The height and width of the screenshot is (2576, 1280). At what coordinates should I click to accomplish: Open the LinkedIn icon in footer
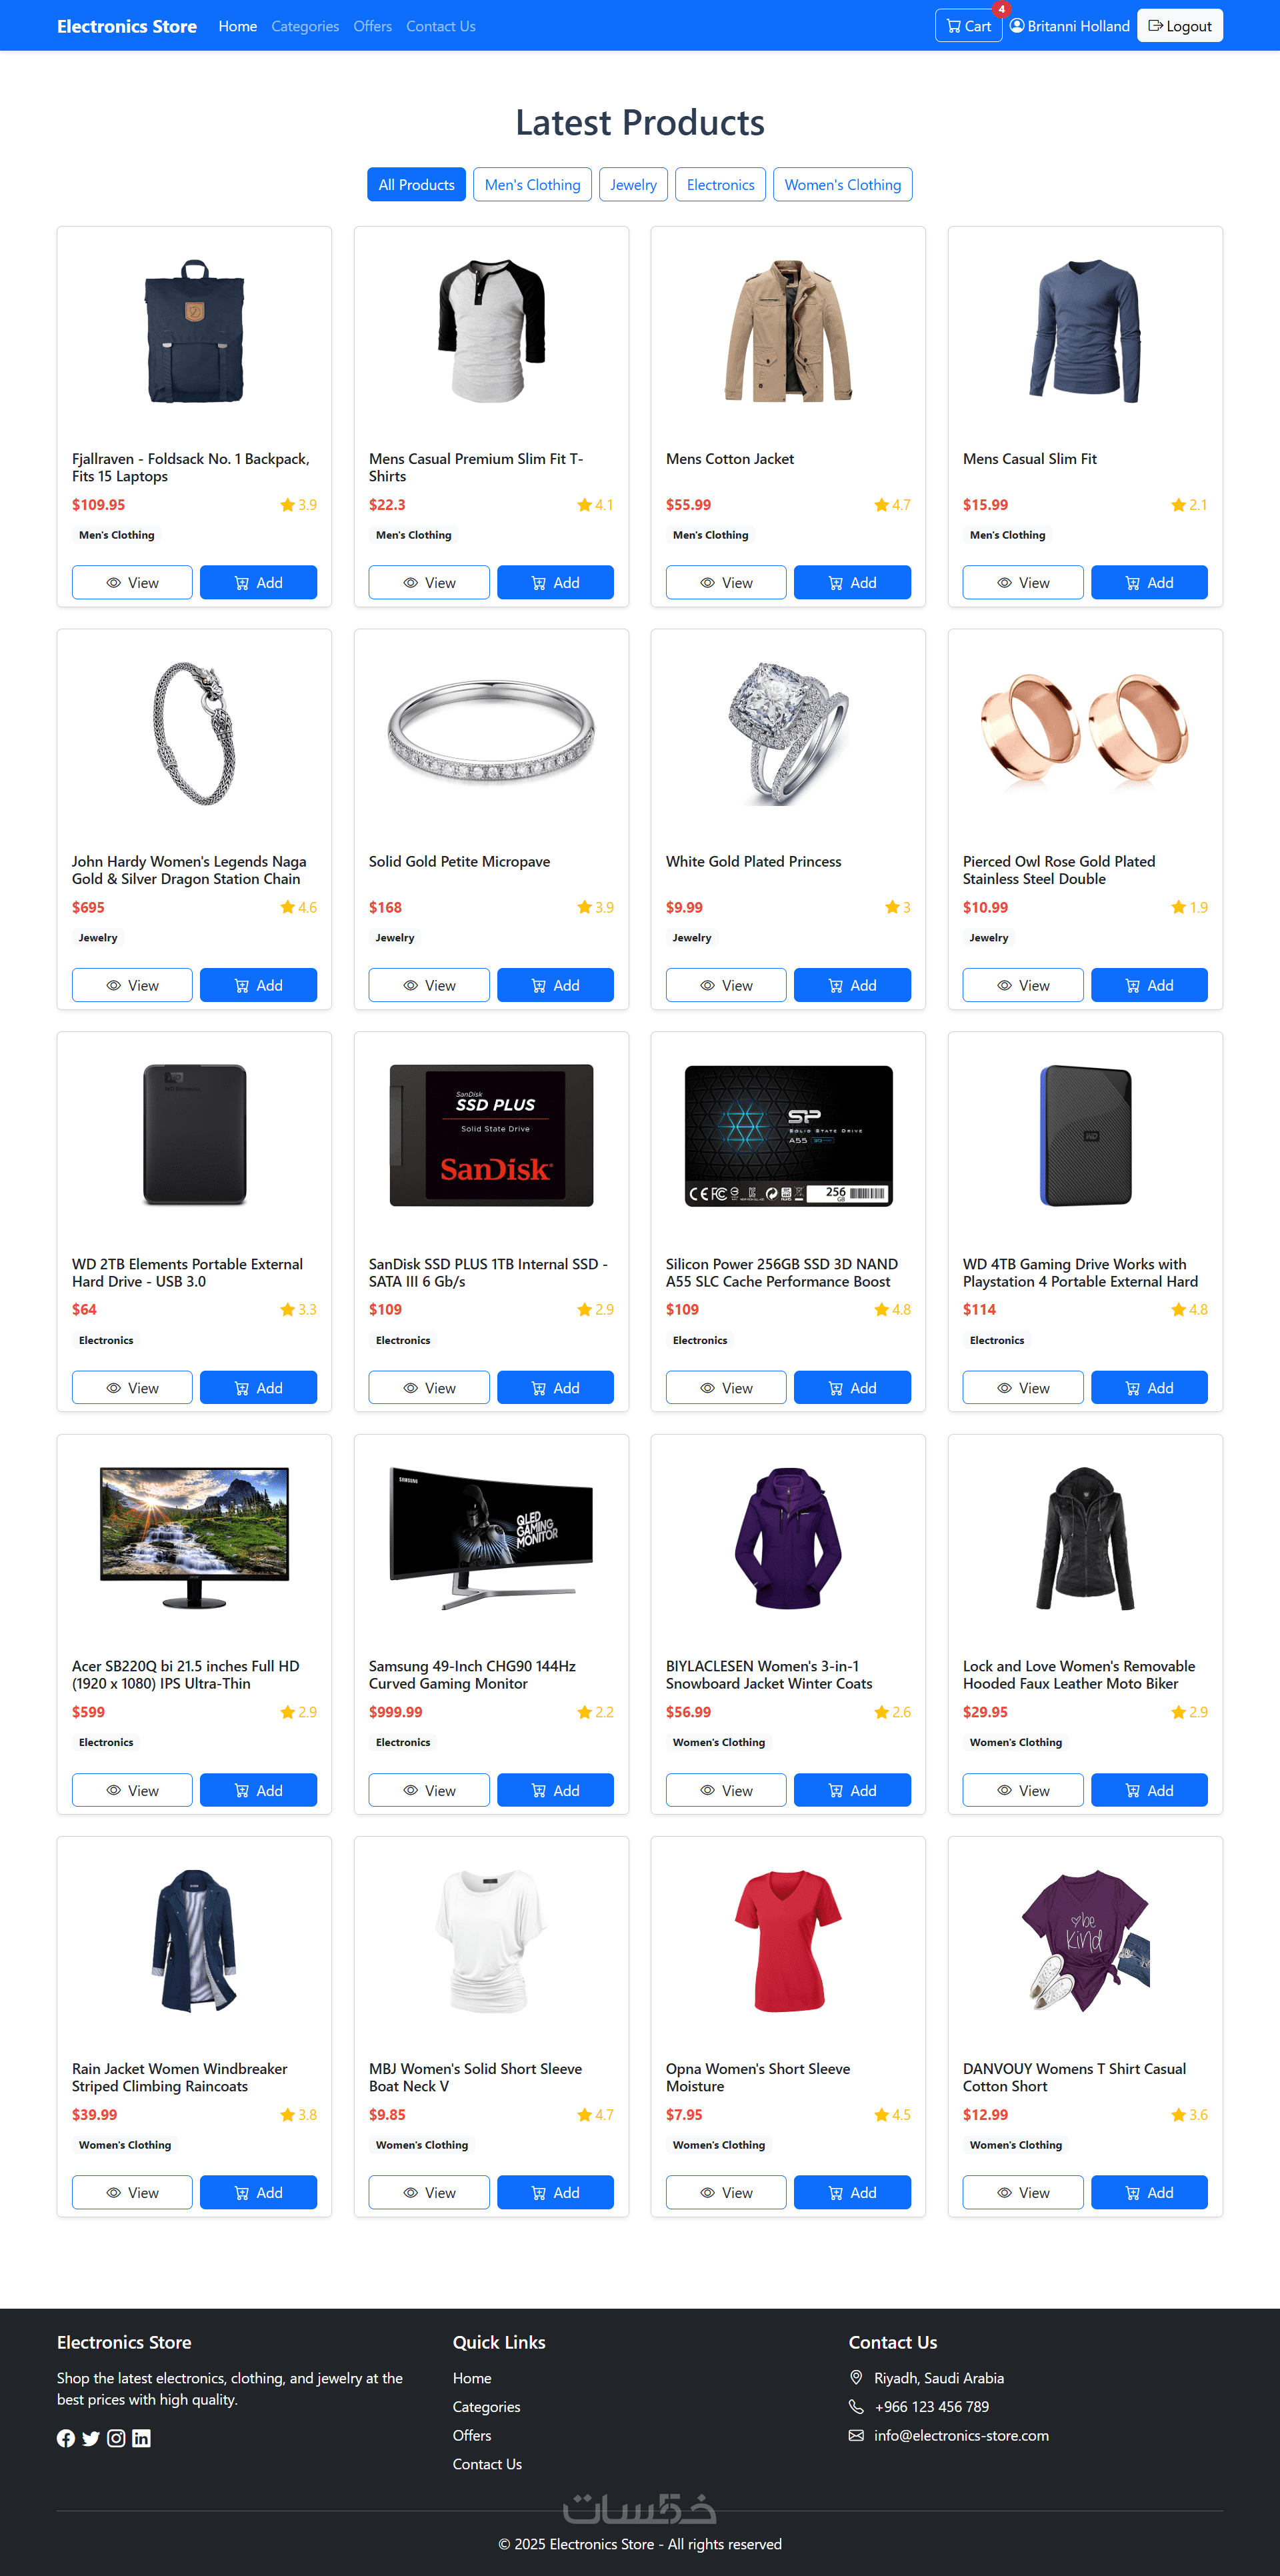[141, 2438]
